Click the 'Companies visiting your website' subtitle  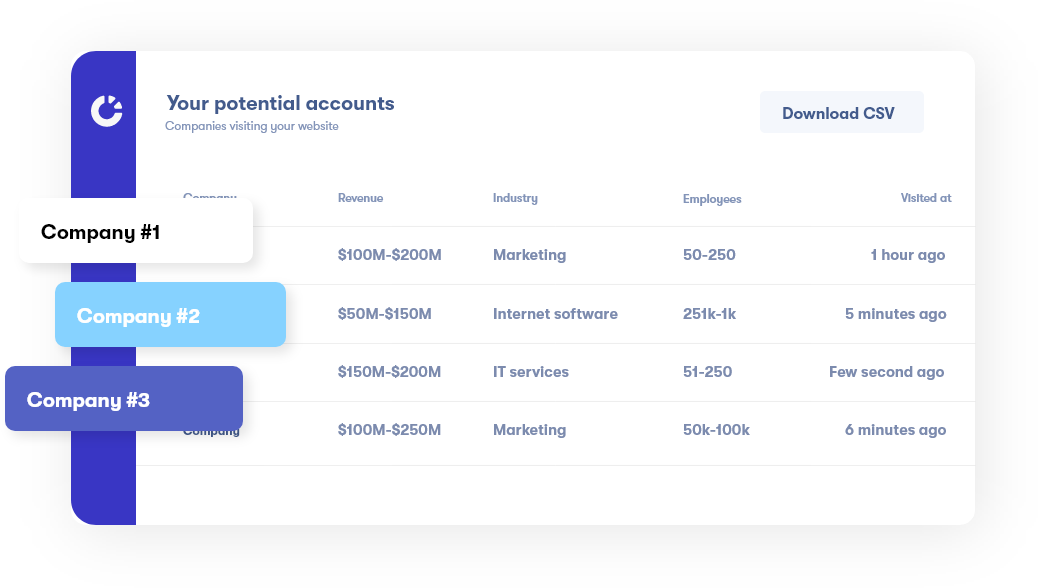pos(251,126)
